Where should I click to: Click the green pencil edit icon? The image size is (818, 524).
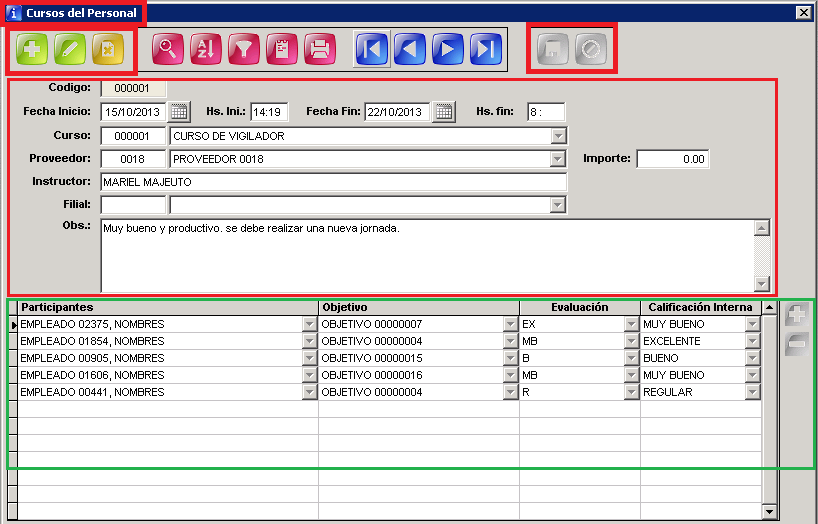point(70,49)
